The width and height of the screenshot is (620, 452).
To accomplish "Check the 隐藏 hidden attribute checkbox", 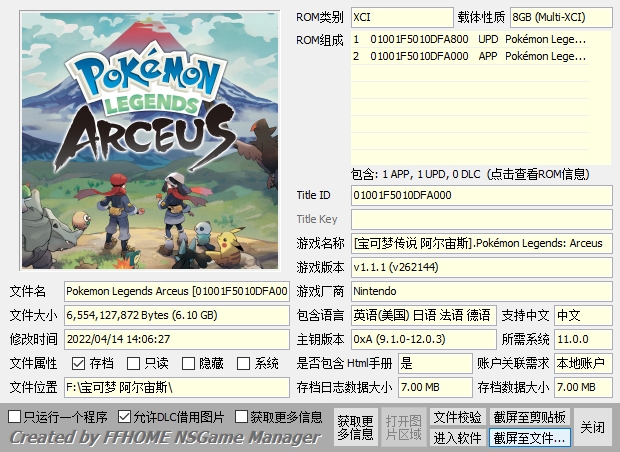I will [x=189, y=363].
